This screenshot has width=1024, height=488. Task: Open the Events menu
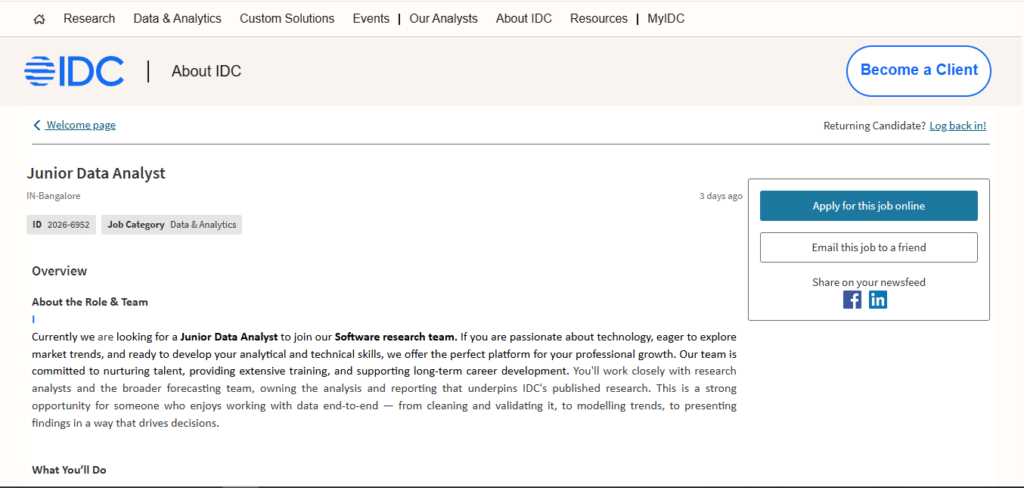coord(371,19)
